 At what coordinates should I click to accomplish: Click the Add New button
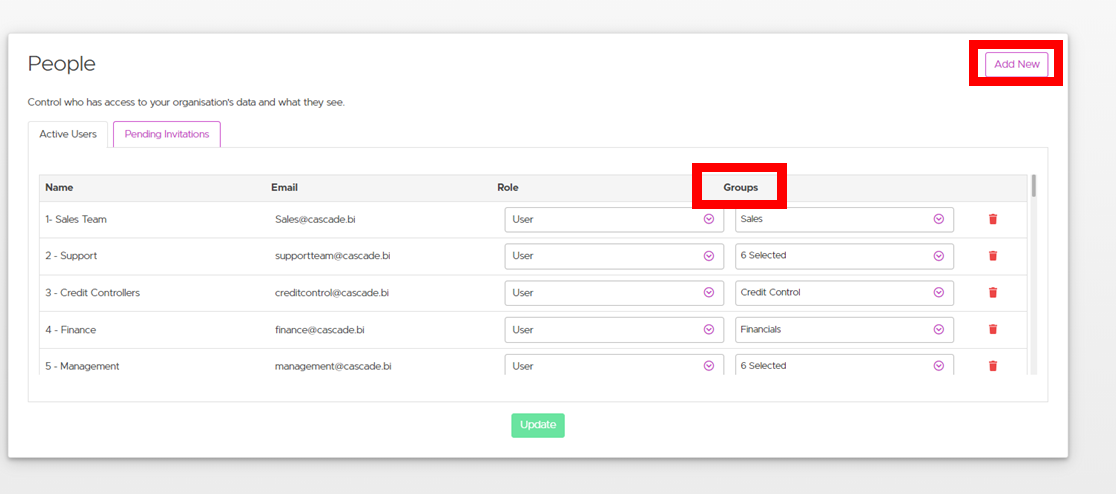[1016, 64]
